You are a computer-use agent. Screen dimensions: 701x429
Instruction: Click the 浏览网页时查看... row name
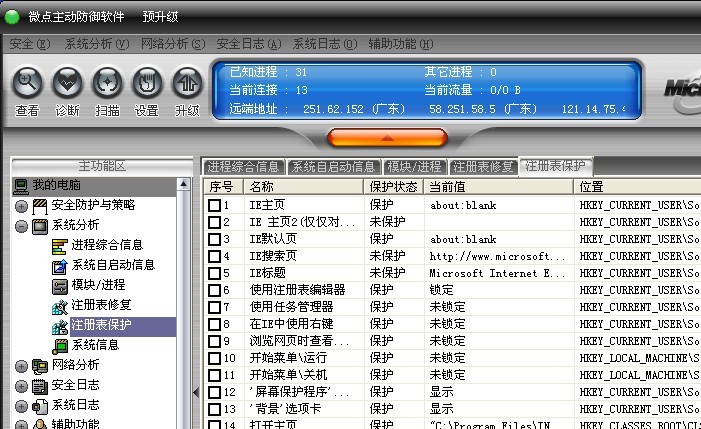click(299, 341)
